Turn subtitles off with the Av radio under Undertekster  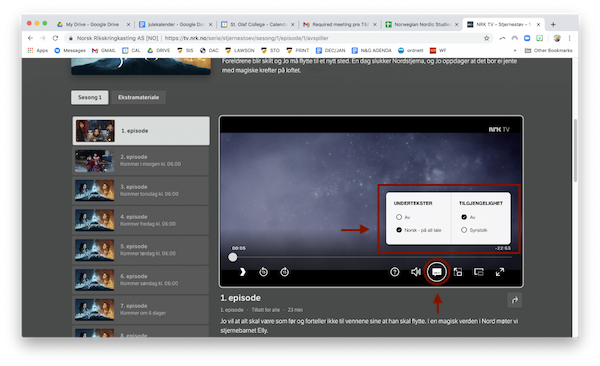399,217
